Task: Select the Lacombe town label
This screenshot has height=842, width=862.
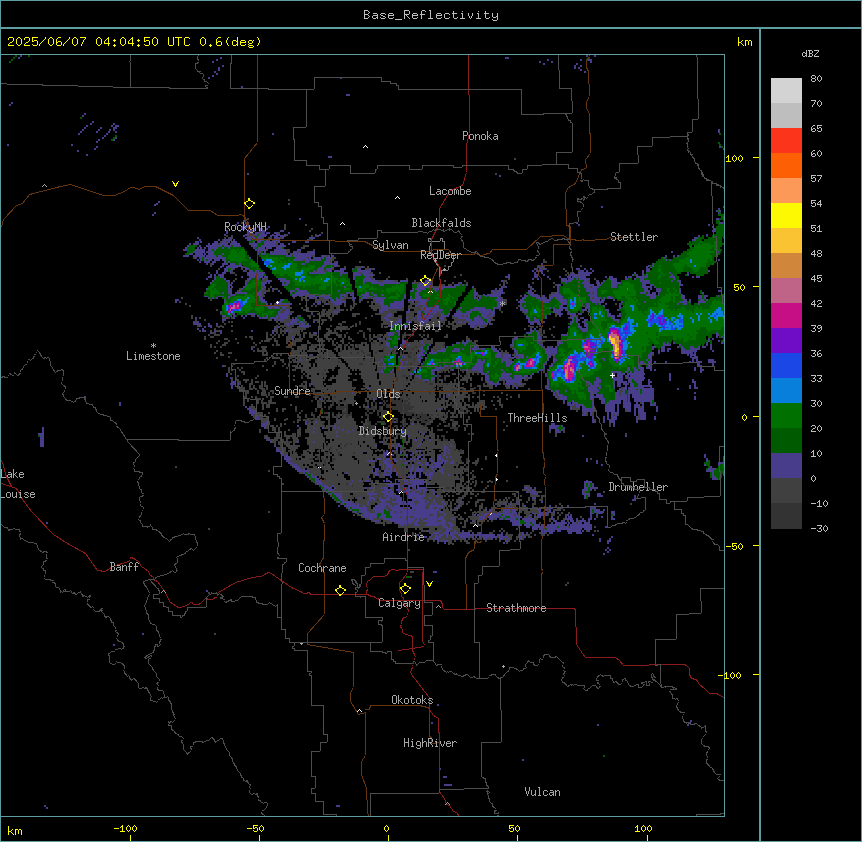Action: tap(450, 191)
